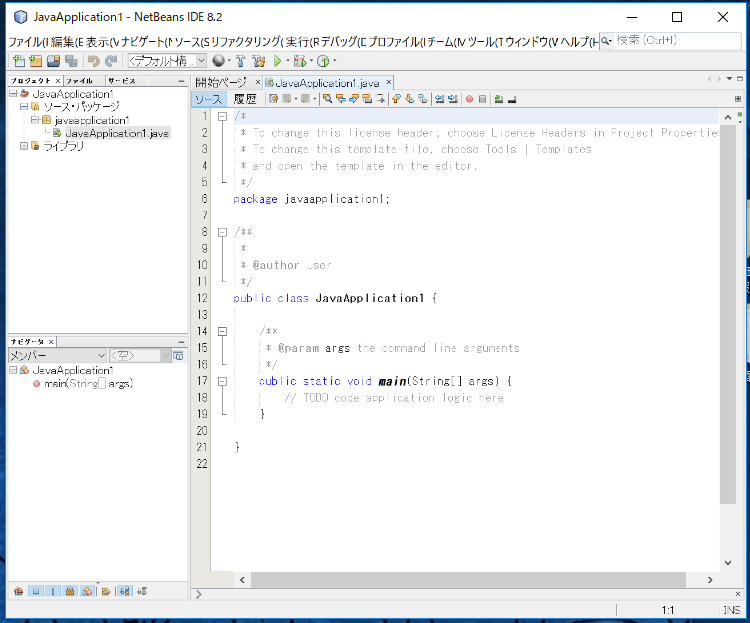Click the Redo toolbar icon

(x=111, y=61)
